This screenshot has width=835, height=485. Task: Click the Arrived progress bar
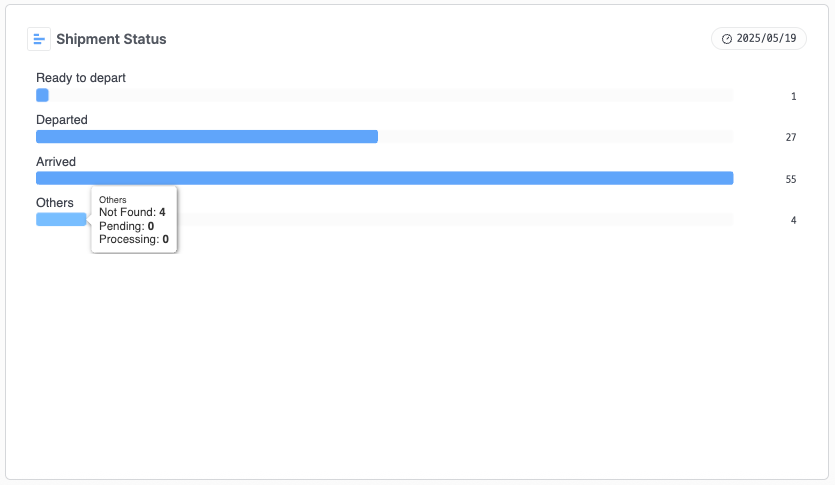384,178
